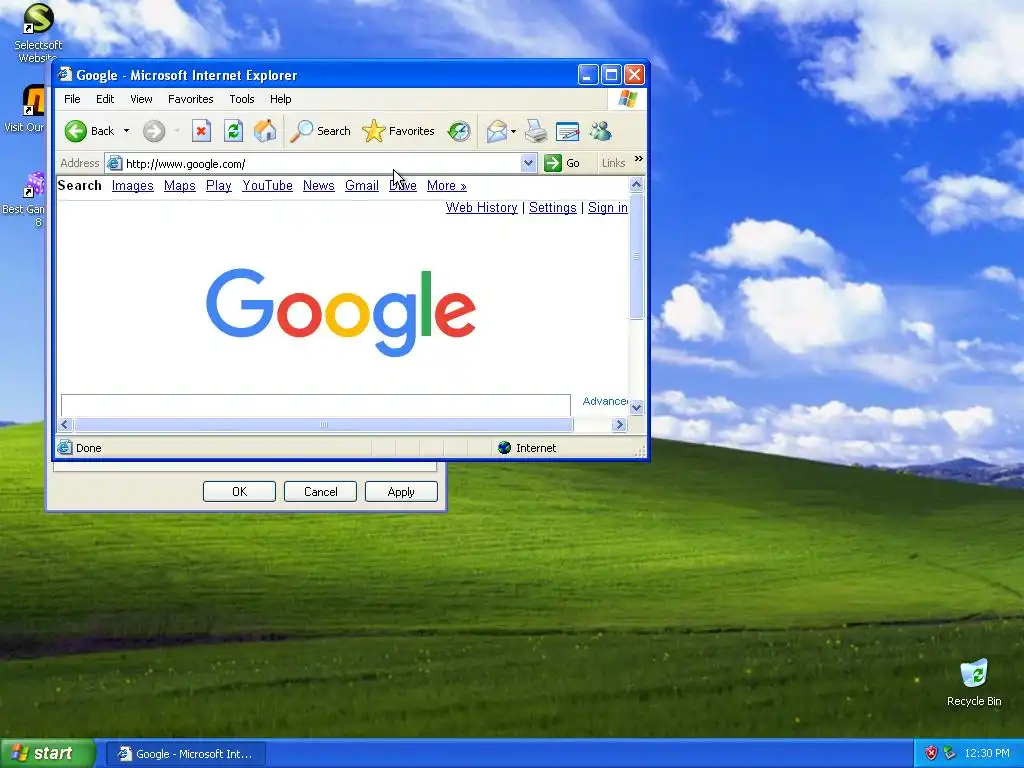
Task: Go to the Home page icon
Action: 264,131
